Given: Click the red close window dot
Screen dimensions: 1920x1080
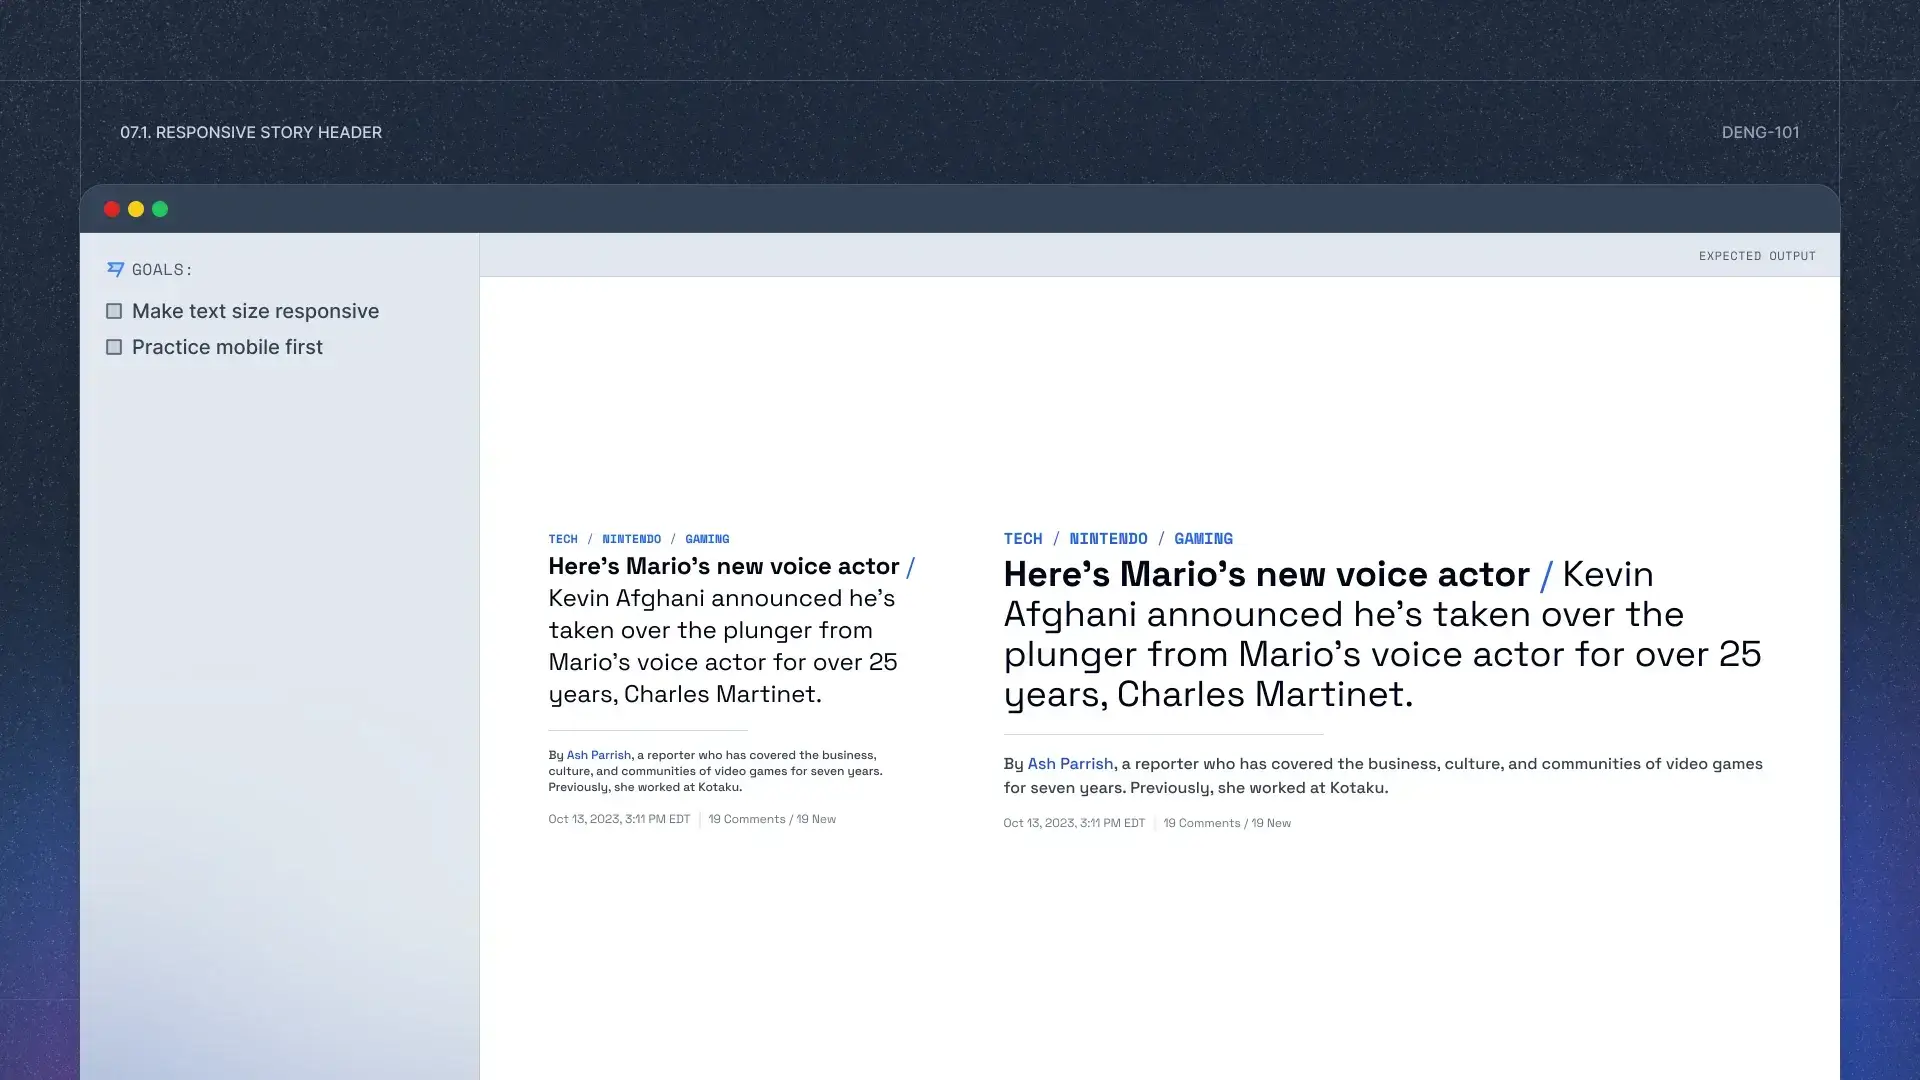Looking at the screenshot, I should 112,209.
